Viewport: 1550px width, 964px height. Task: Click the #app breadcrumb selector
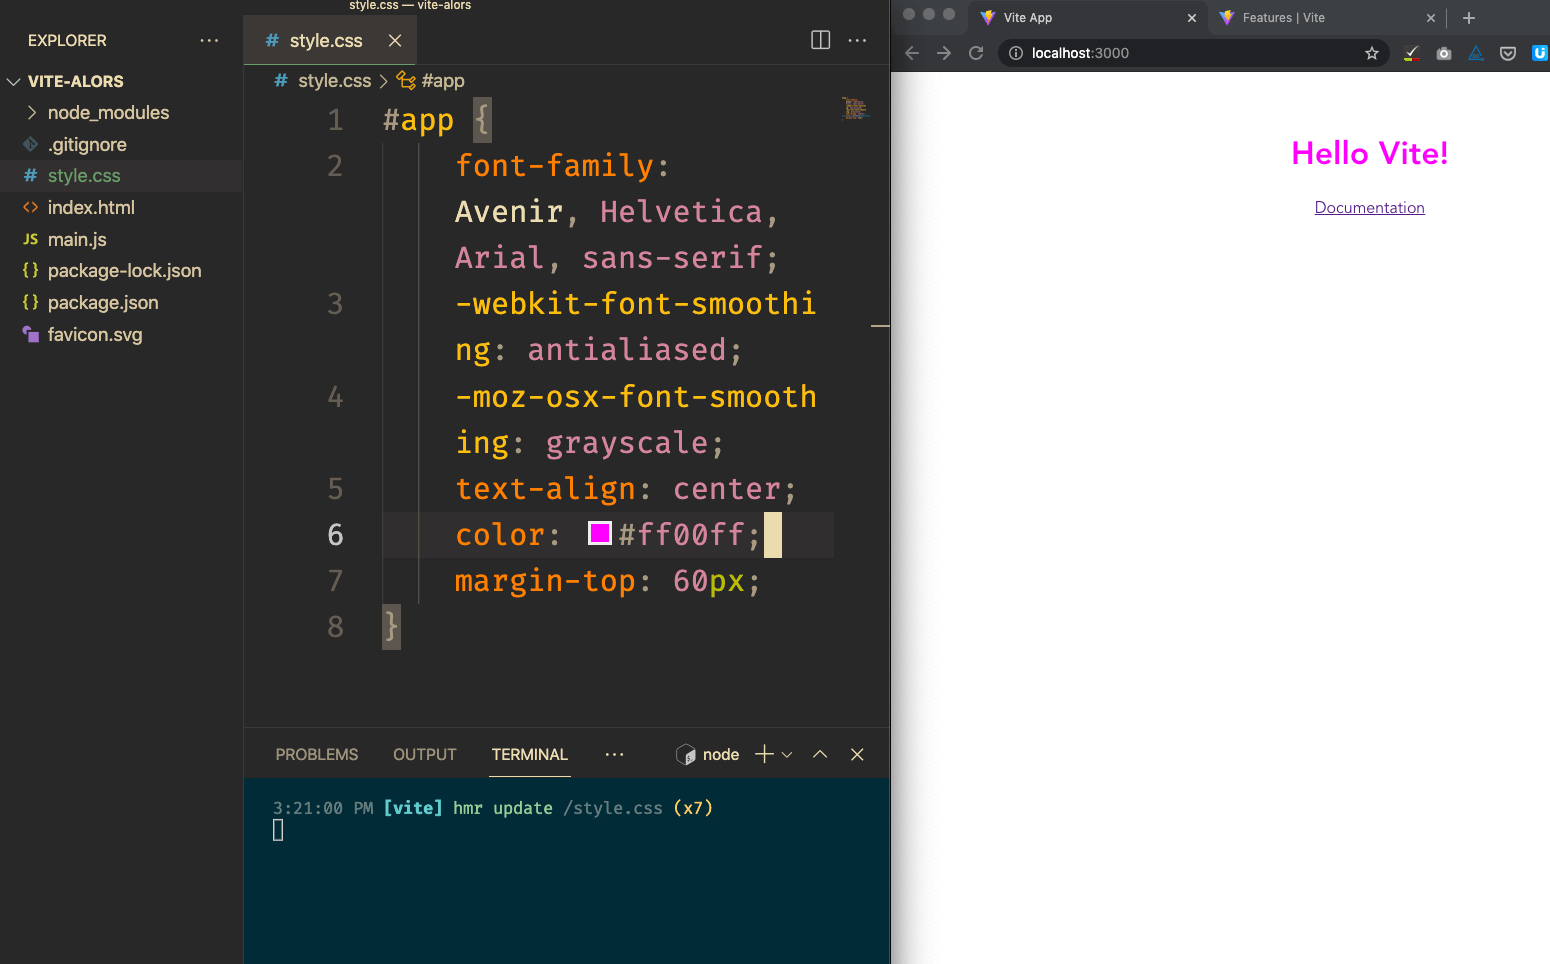coord(443,81)
